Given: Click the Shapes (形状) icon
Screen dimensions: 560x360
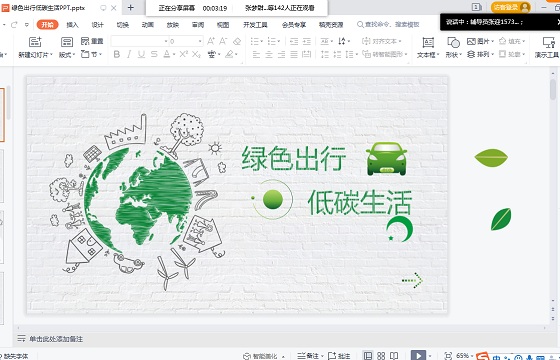Looking at the screenshot, I should [453, 42].
